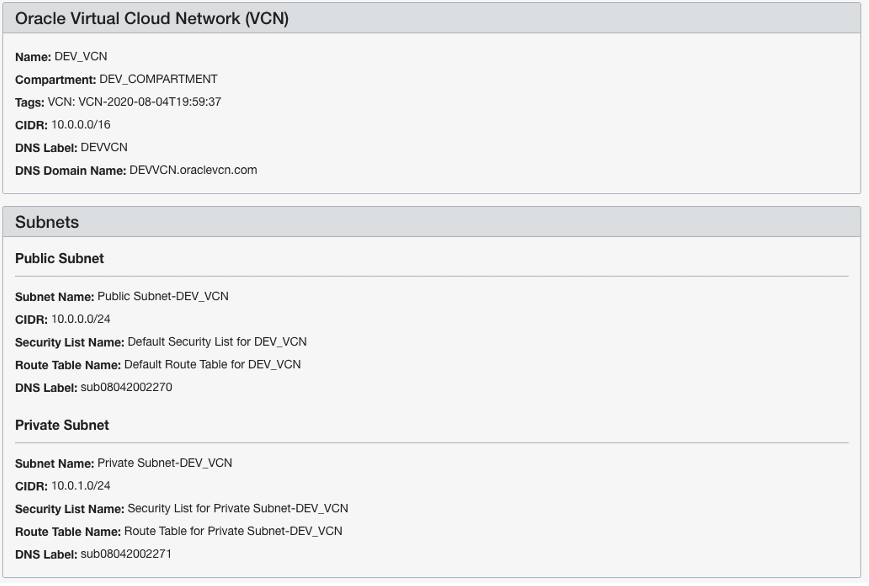Click the VCN name value DEV_VCN
This screenshot has height=586, width=869.
[x=81, y=57]
